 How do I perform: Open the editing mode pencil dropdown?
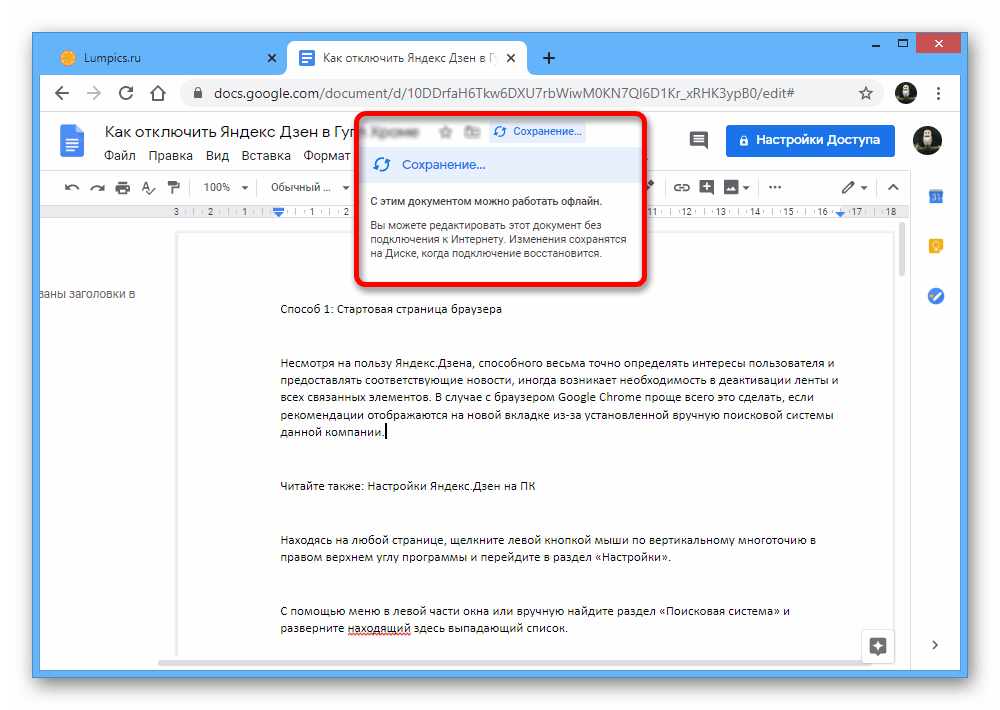pos(854,188)
